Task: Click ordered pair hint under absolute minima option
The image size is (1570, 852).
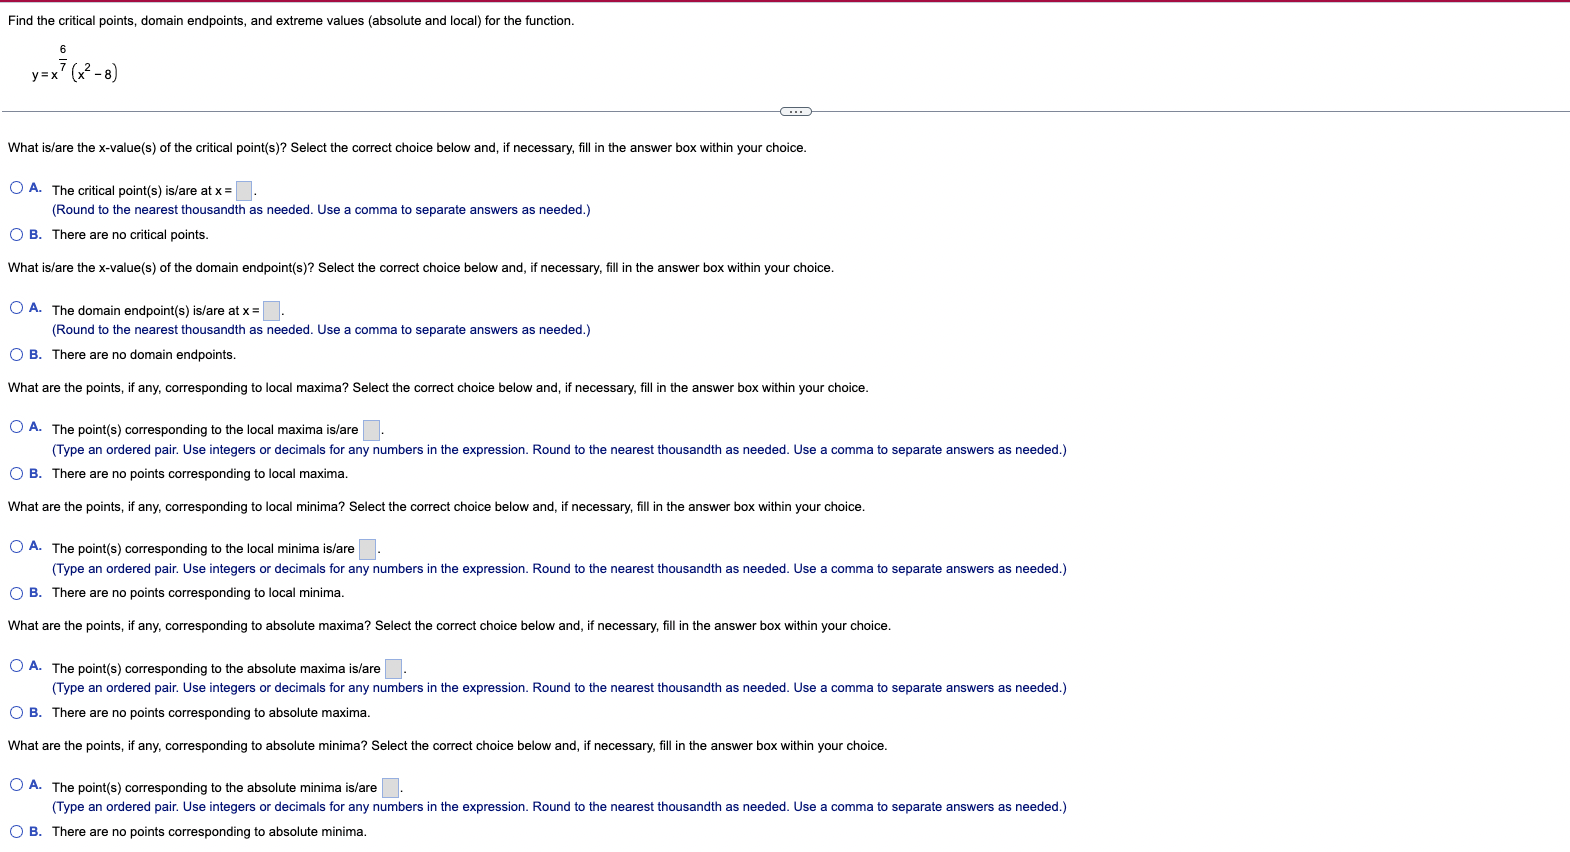Action: coord(559,807)
